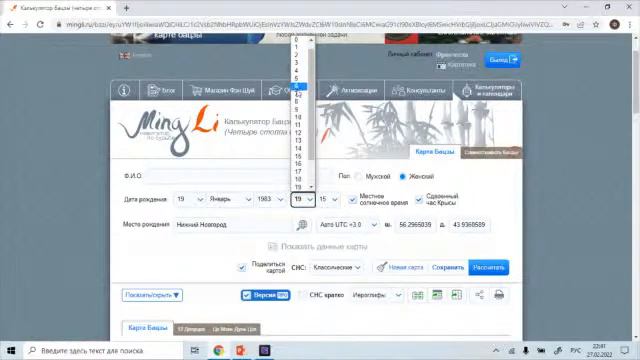Click the hour list scrollbar up arrow

click(311, 40)
